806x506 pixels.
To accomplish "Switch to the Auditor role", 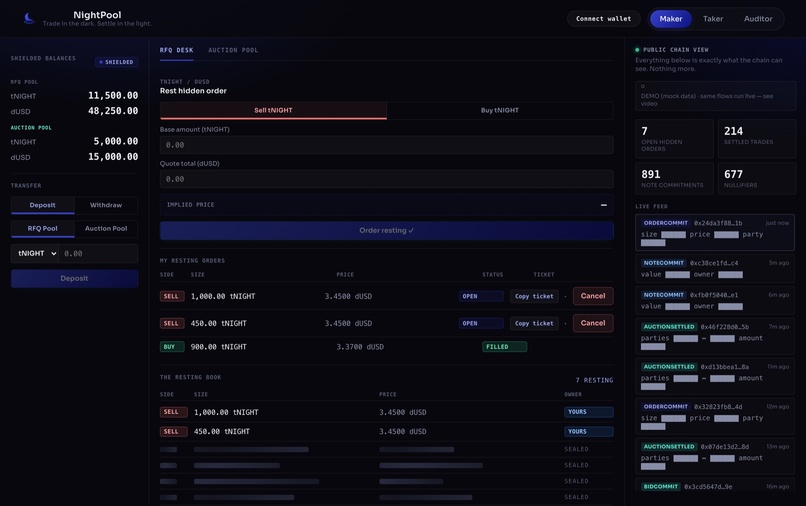I will 758,19.
